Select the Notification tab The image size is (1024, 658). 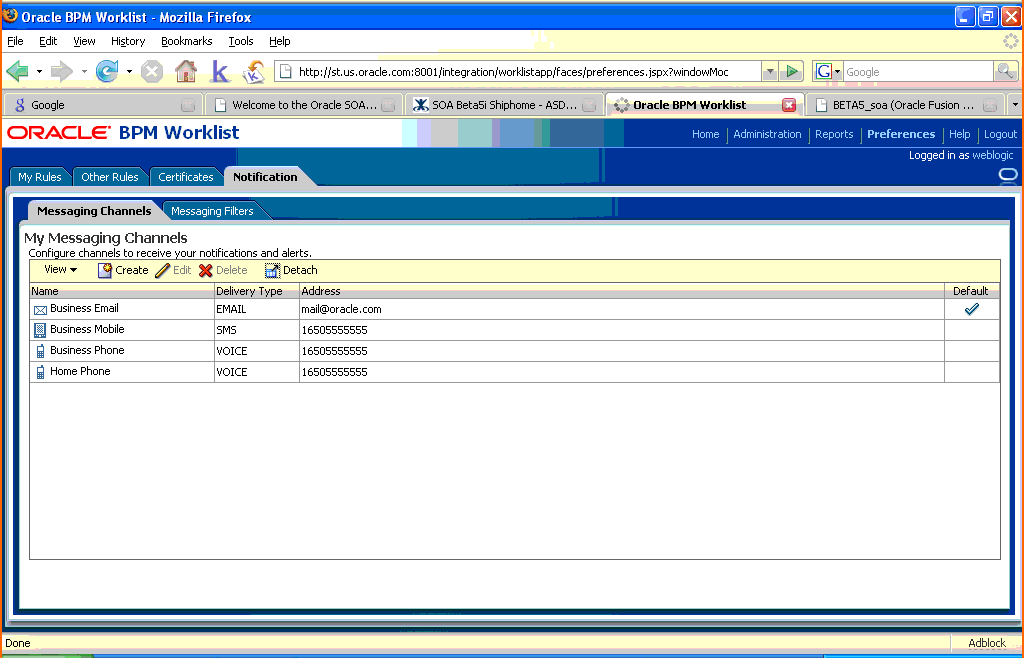(265, 177)
